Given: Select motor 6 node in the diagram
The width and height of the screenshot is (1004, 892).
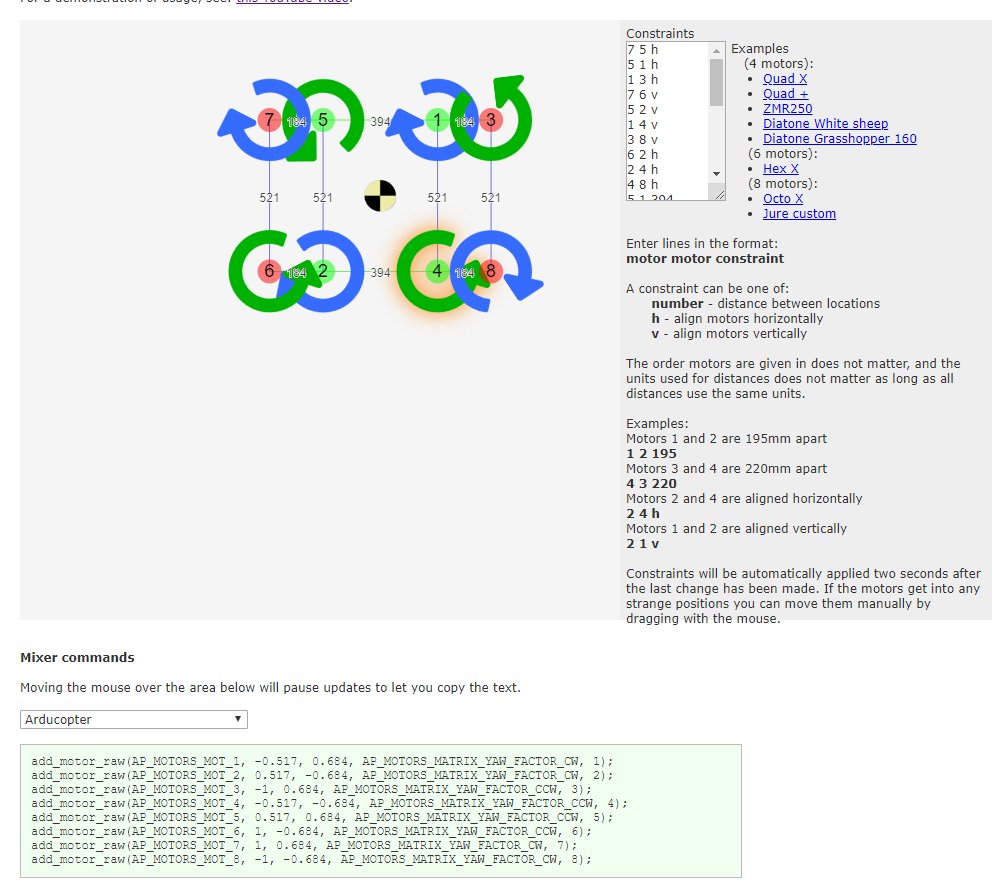Looking at the screenshot, I should tap(269, 271).
